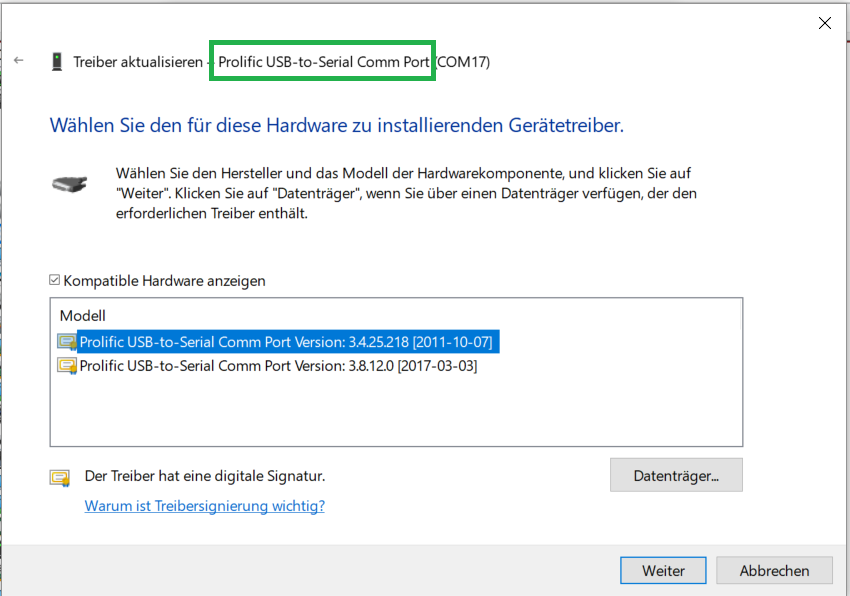Click the signed driver icon for version 3.8.12.0

click(67, 366)
